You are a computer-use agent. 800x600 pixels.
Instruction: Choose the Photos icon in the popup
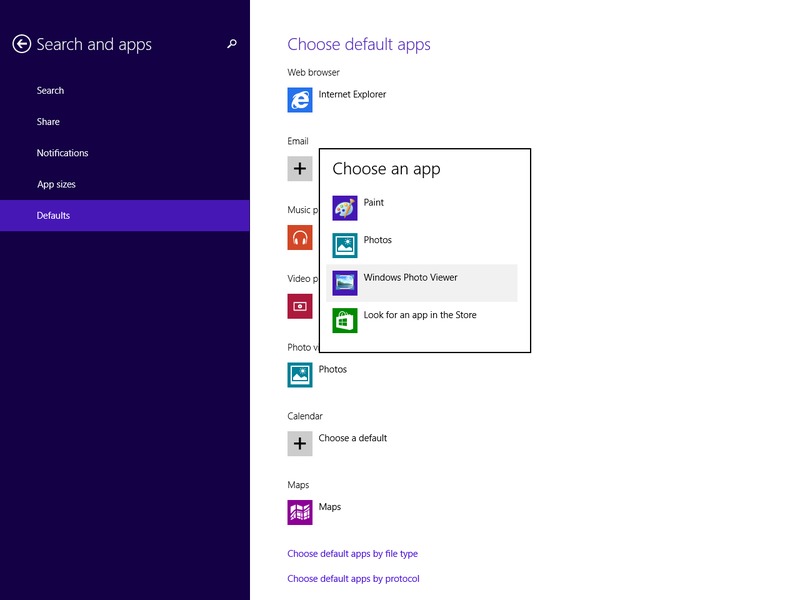click(345, 245)
